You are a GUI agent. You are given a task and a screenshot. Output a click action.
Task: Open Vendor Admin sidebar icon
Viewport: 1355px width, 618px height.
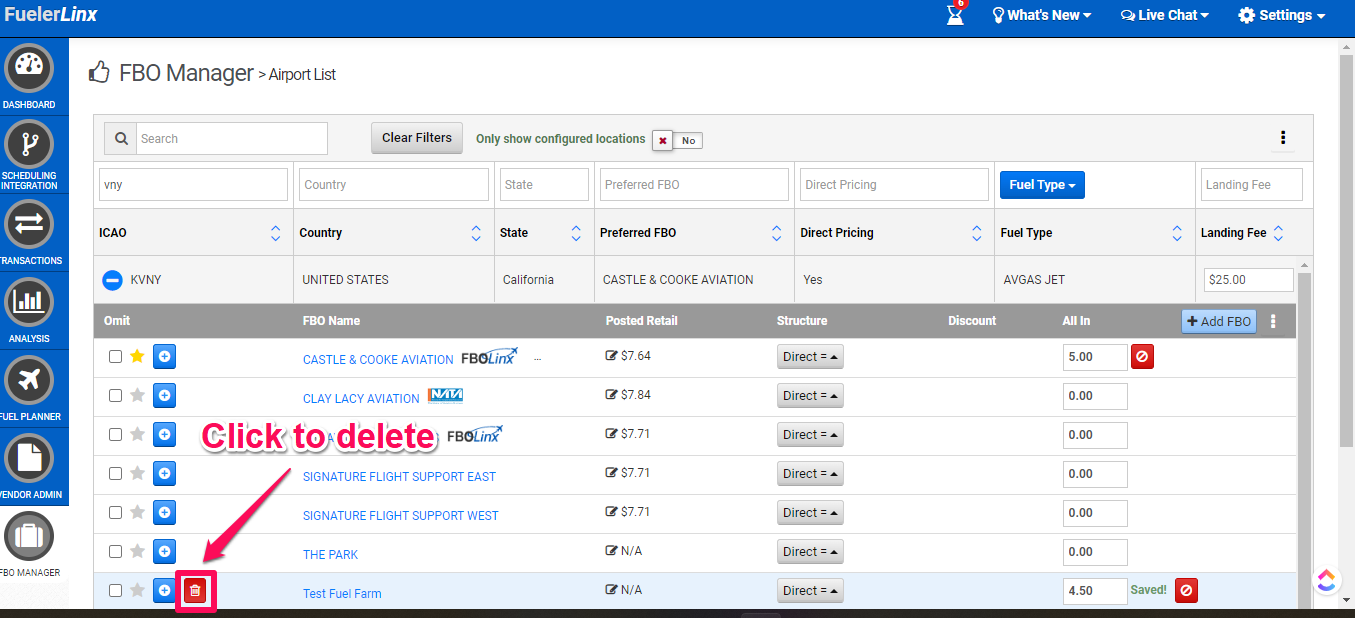tap(29, 458)
